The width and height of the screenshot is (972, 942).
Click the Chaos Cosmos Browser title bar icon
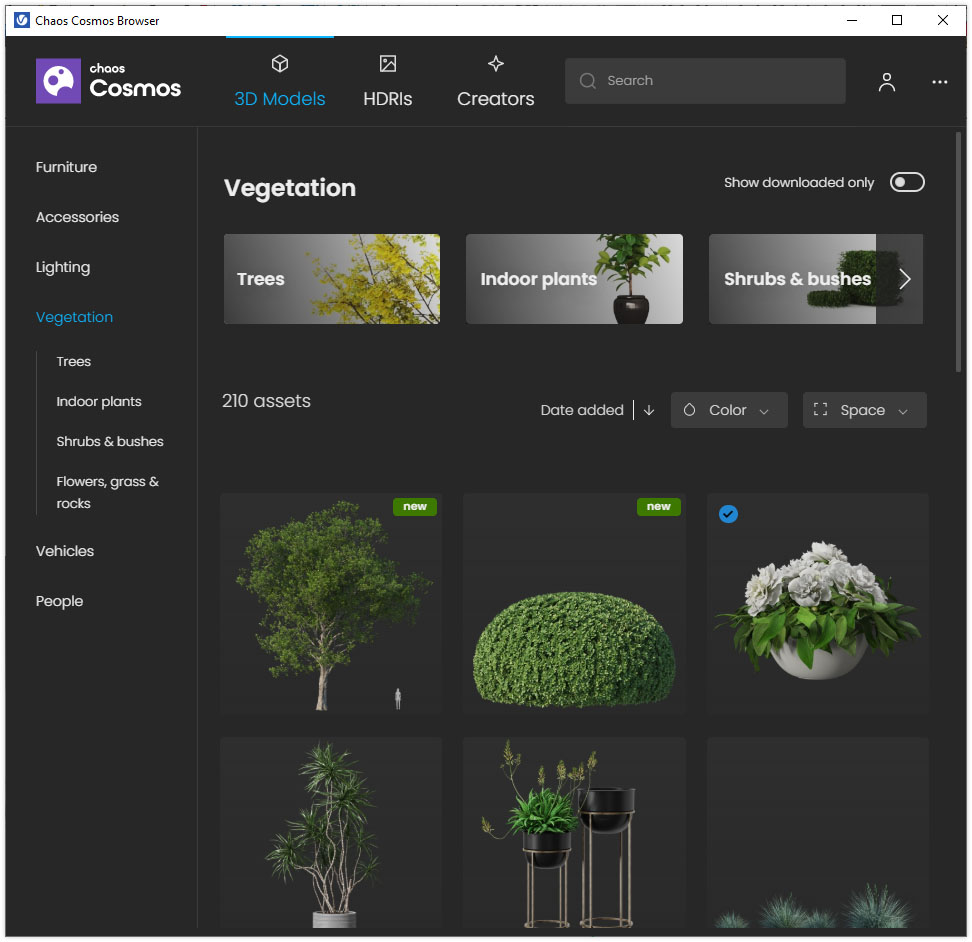pyautogui.click(x=22, y=20)
